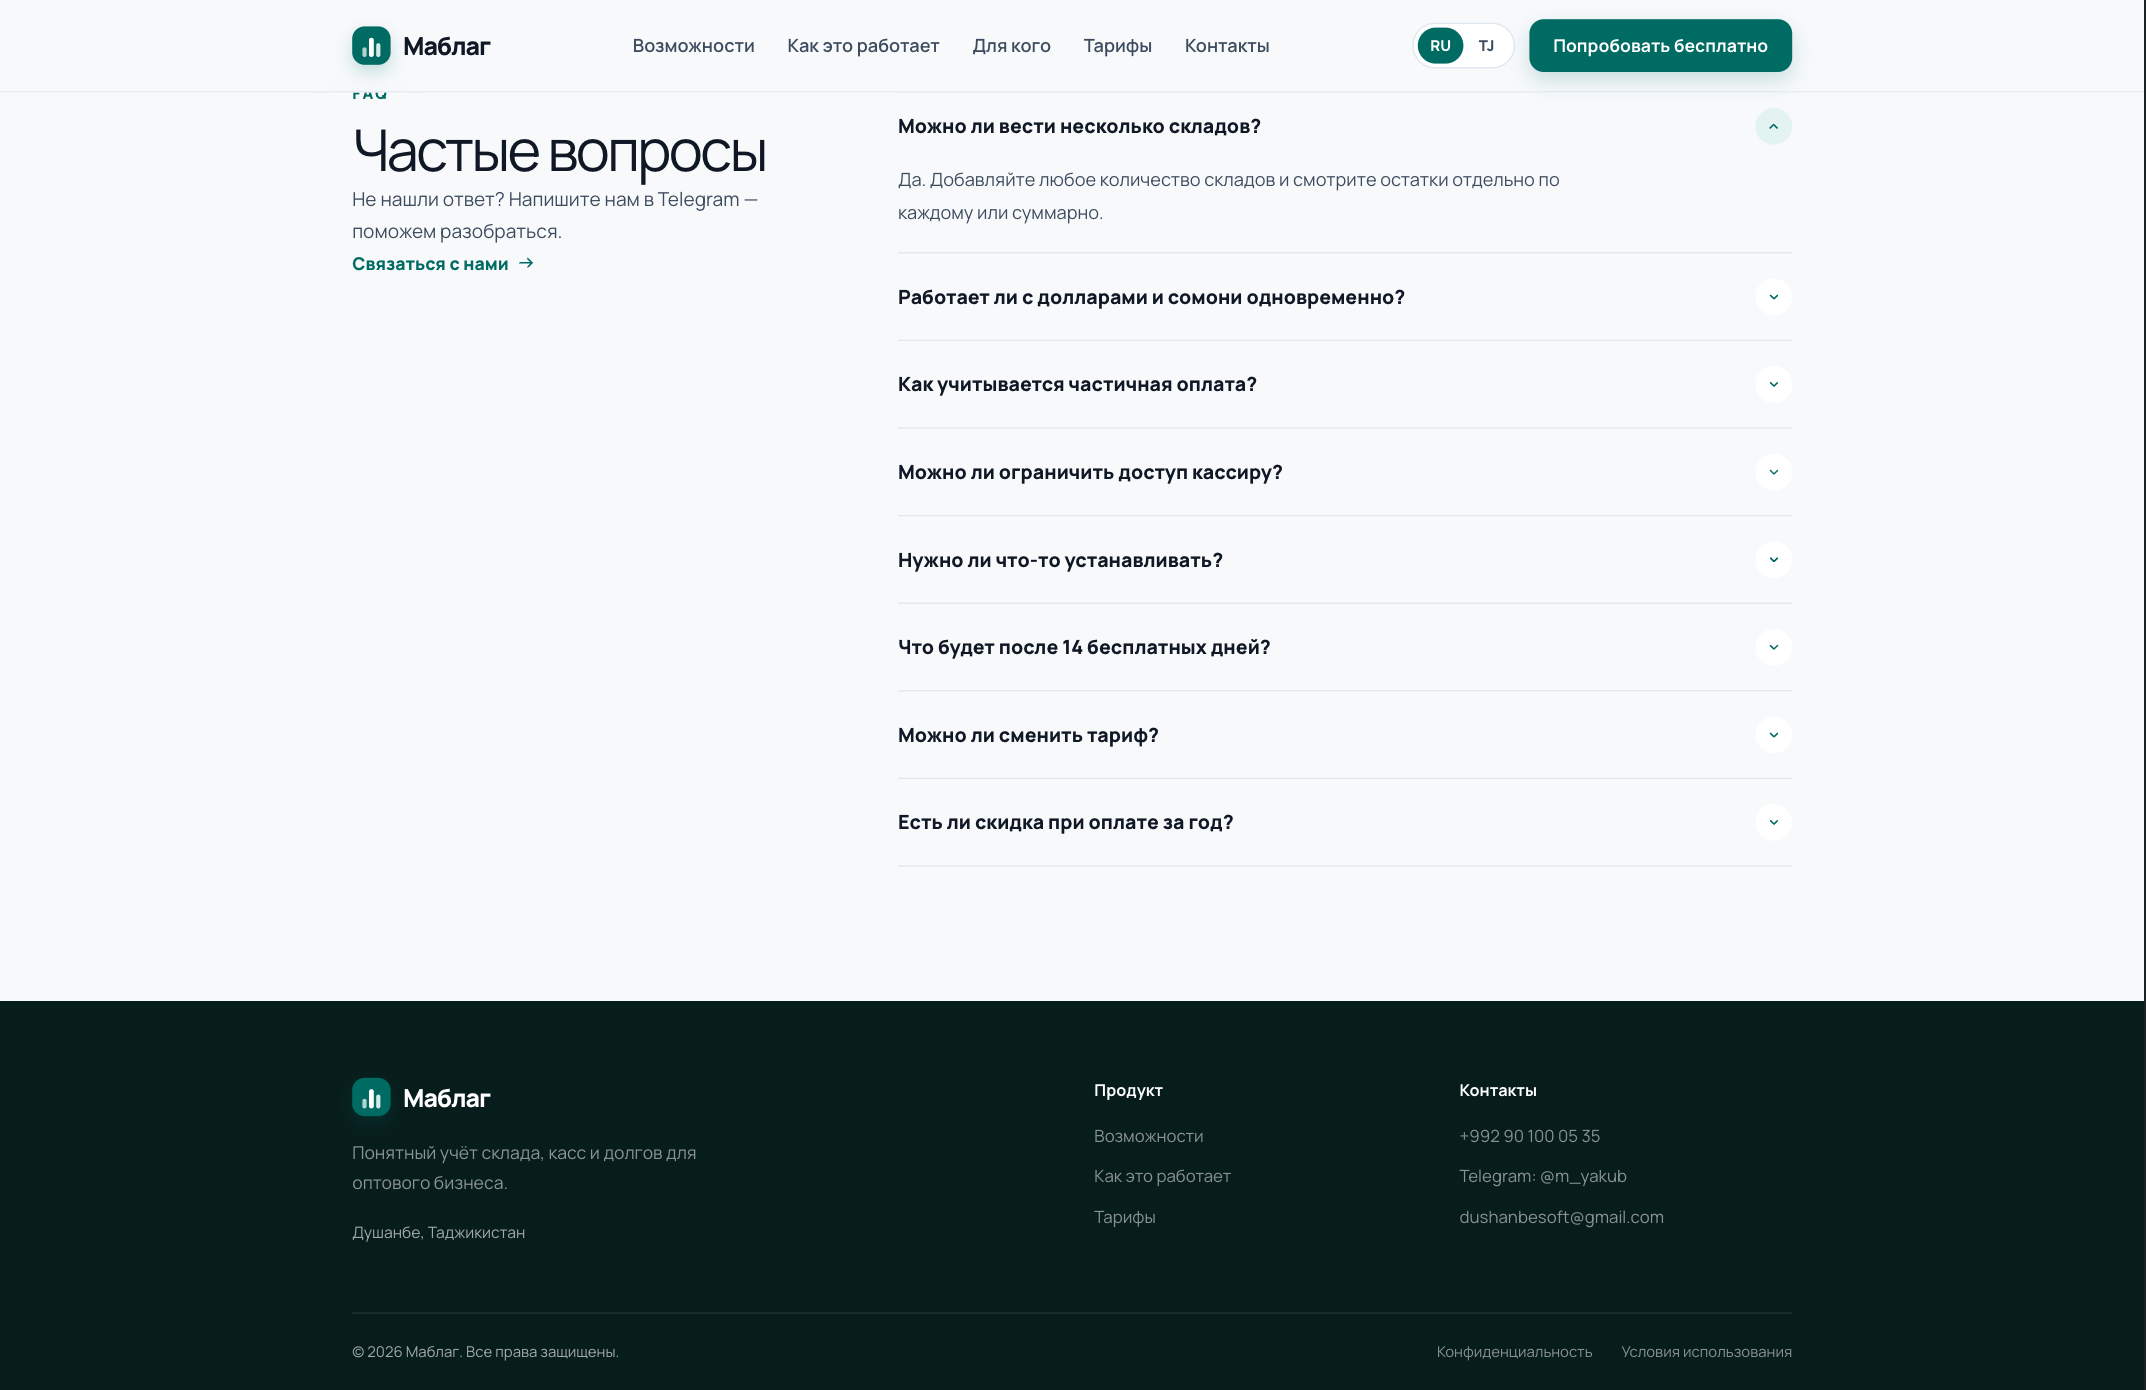Open Как это работает in the header navigation
This screenshot has width=2146, height=1390.
[863, 46]
